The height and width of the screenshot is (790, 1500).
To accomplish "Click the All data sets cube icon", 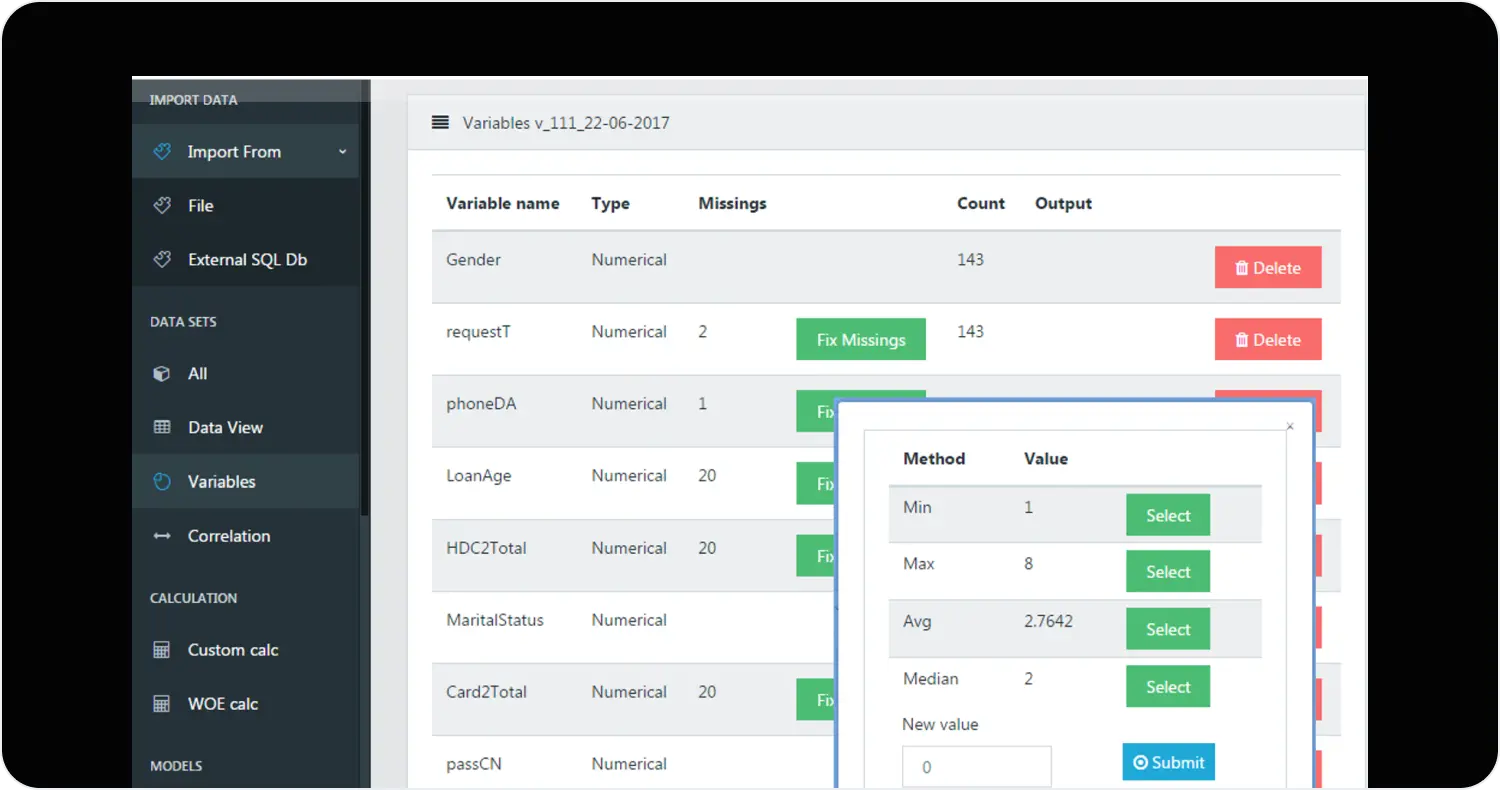I will [162, 373].
